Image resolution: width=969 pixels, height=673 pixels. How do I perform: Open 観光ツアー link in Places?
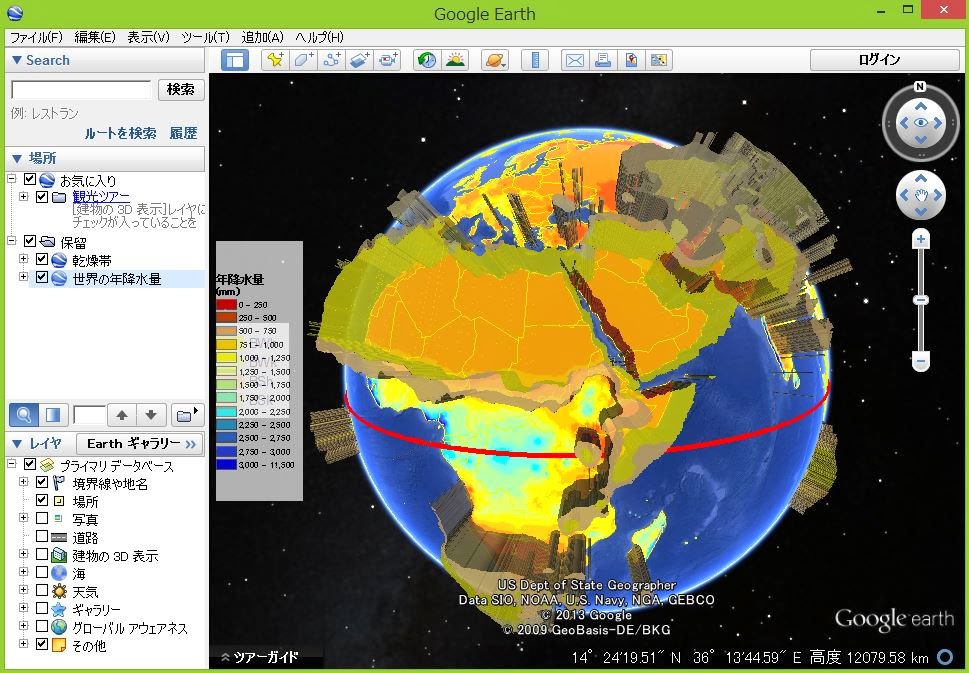click(101, 197)
